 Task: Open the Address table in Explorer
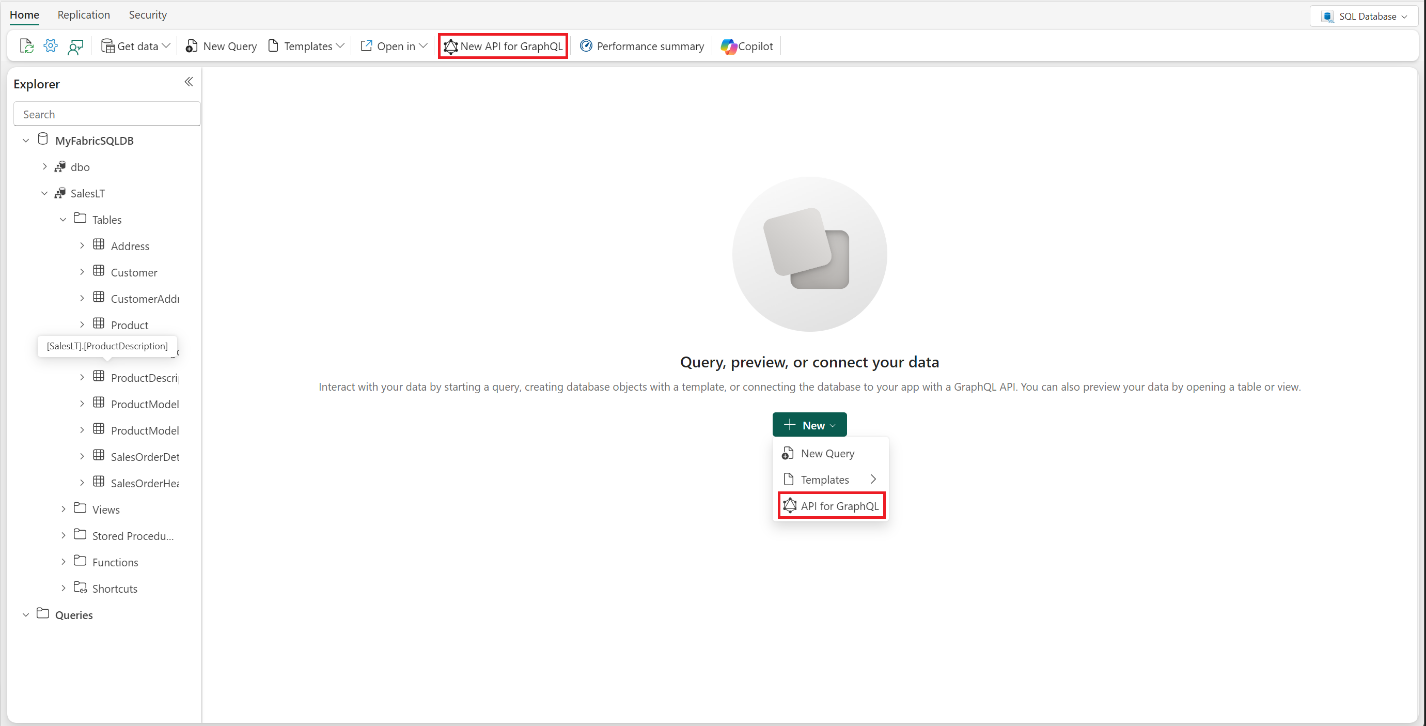[x=132, y=245]
